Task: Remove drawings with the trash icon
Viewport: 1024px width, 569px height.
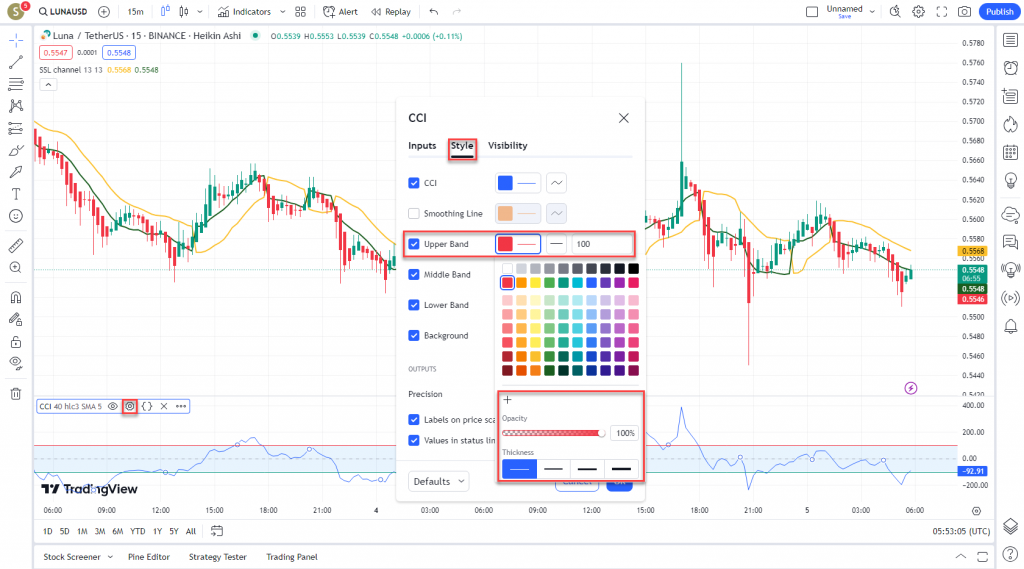Action: coord(16,393)
